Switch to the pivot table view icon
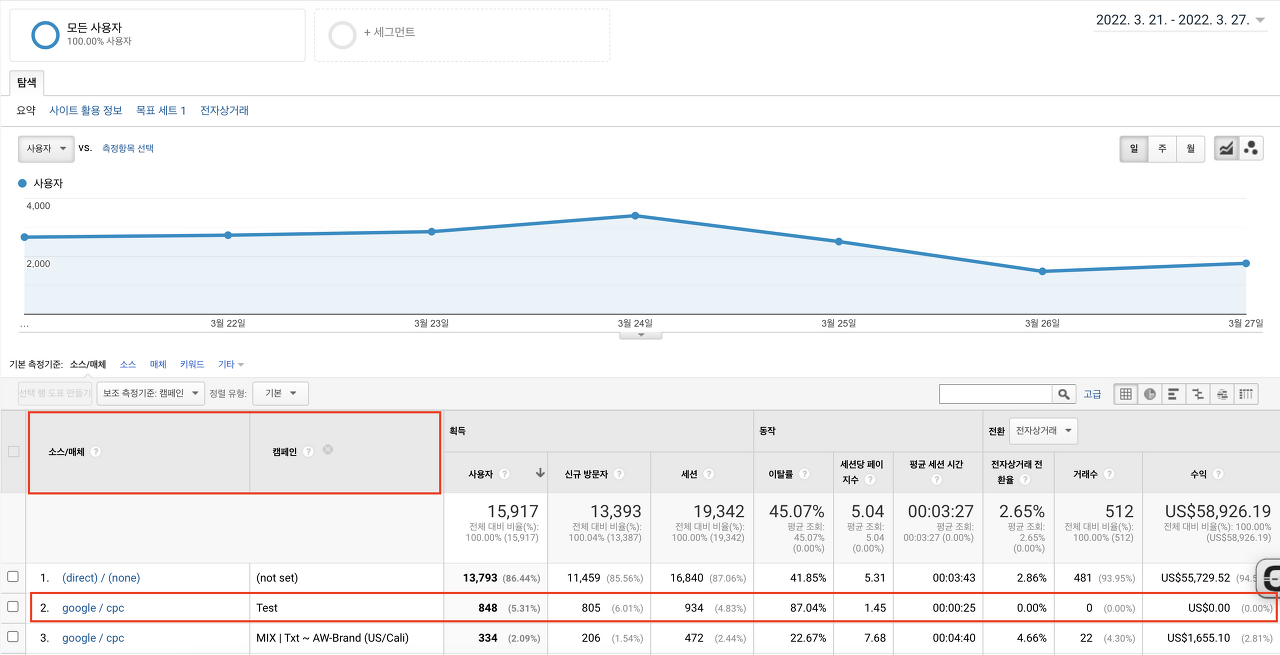1280x655 pixels. point(1247,394)
